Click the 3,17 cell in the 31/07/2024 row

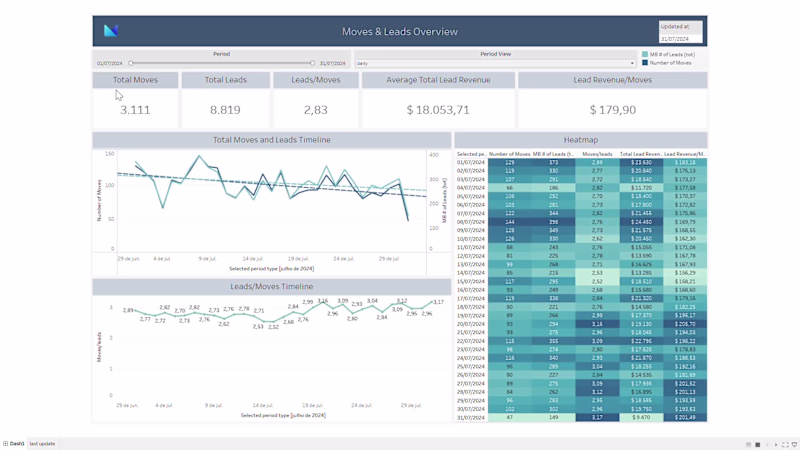pyautogui.click(x=597, y=418)
